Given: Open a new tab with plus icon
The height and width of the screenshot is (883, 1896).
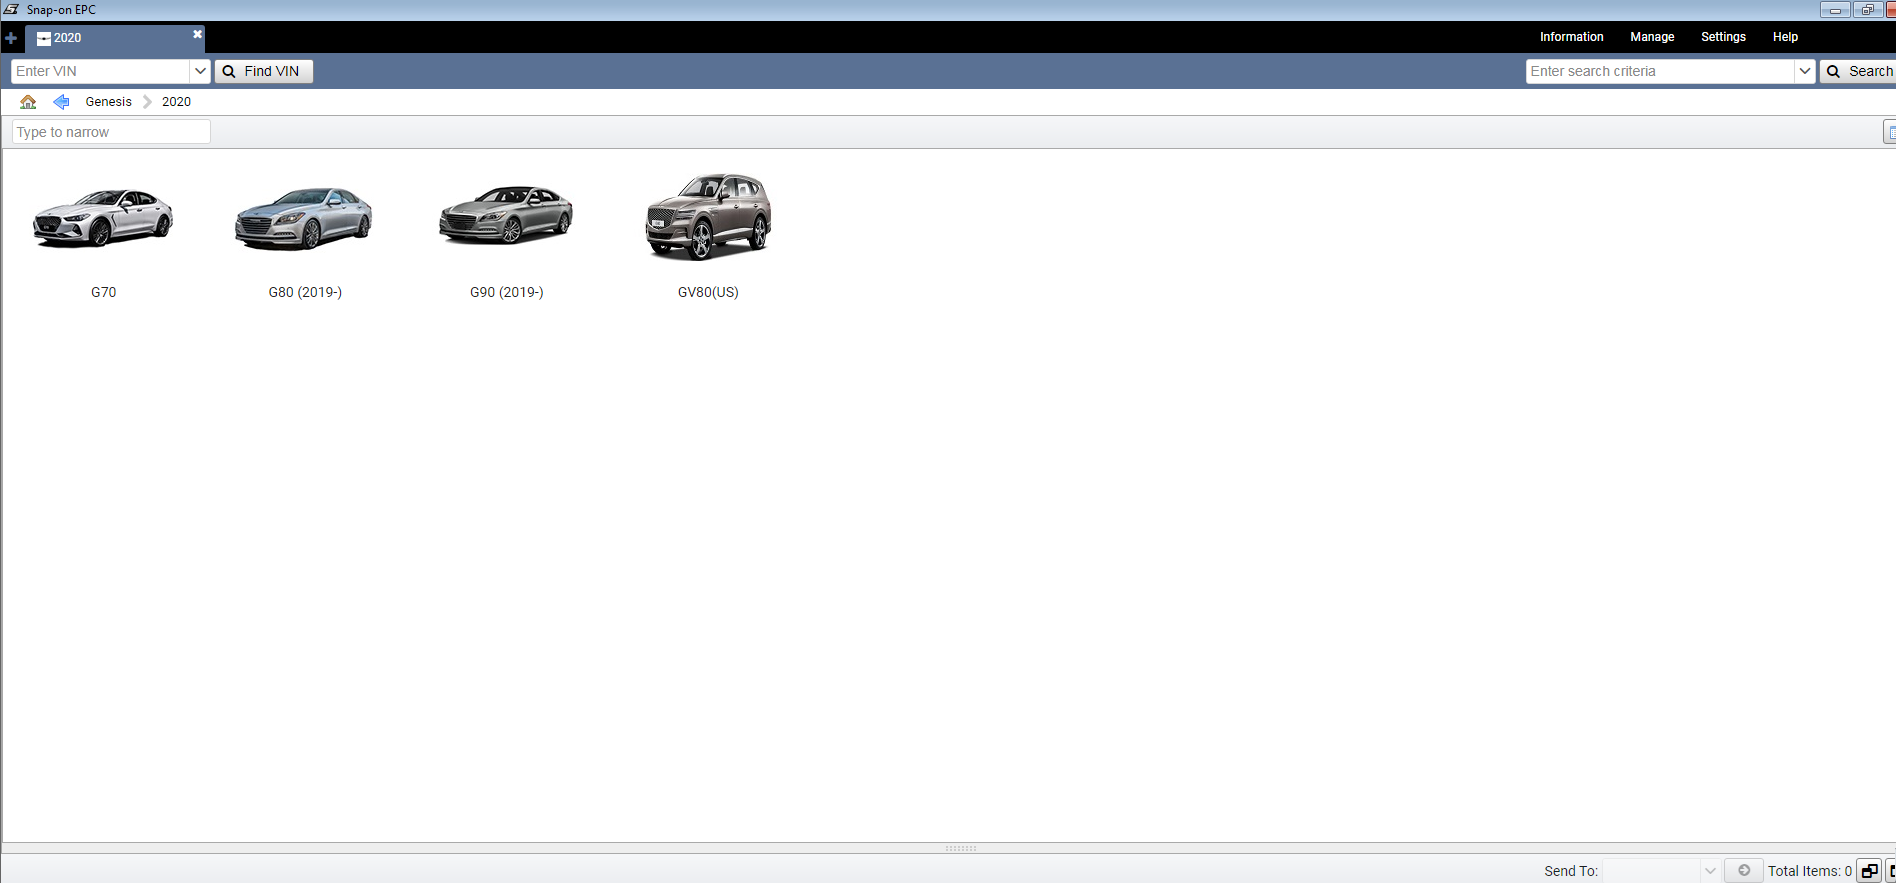Looking at the screenshot, I should 11,38.
